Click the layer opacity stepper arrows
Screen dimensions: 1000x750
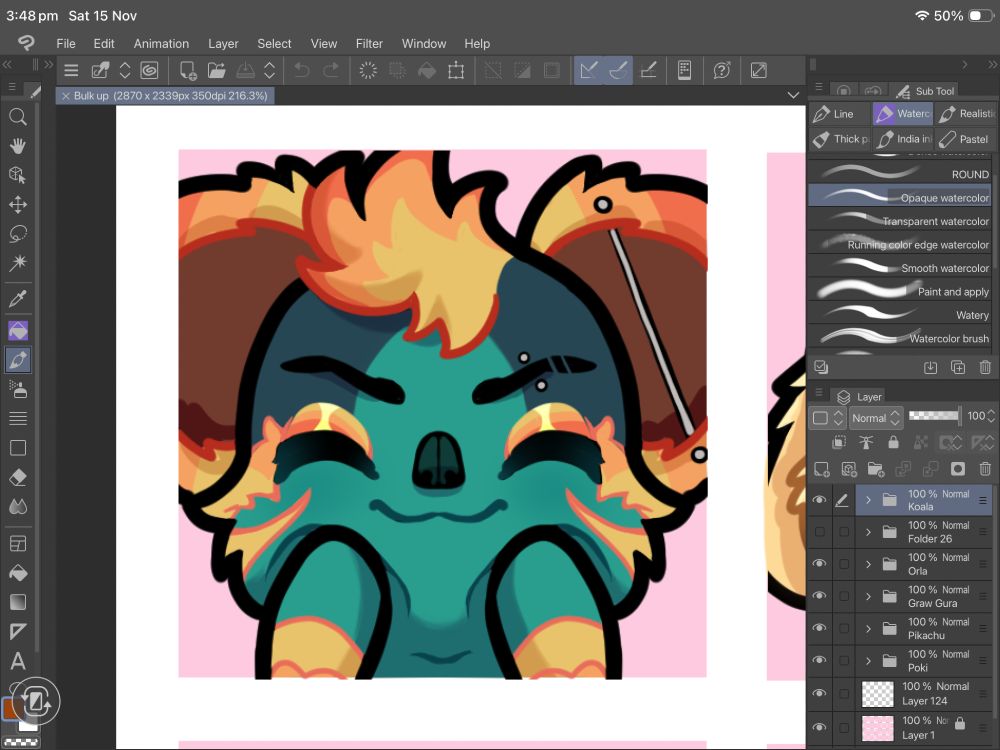(x=991, y=416)
